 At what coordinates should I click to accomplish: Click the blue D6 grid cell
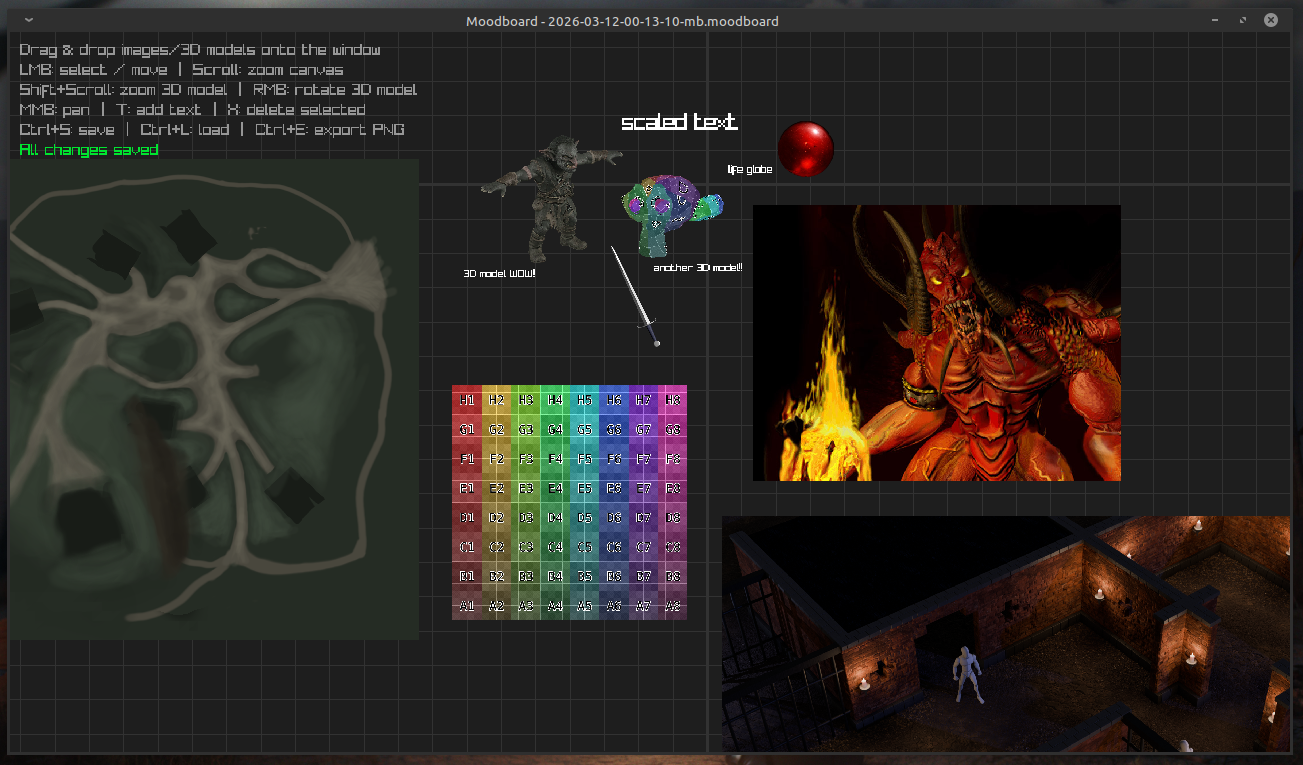[614, 517]
